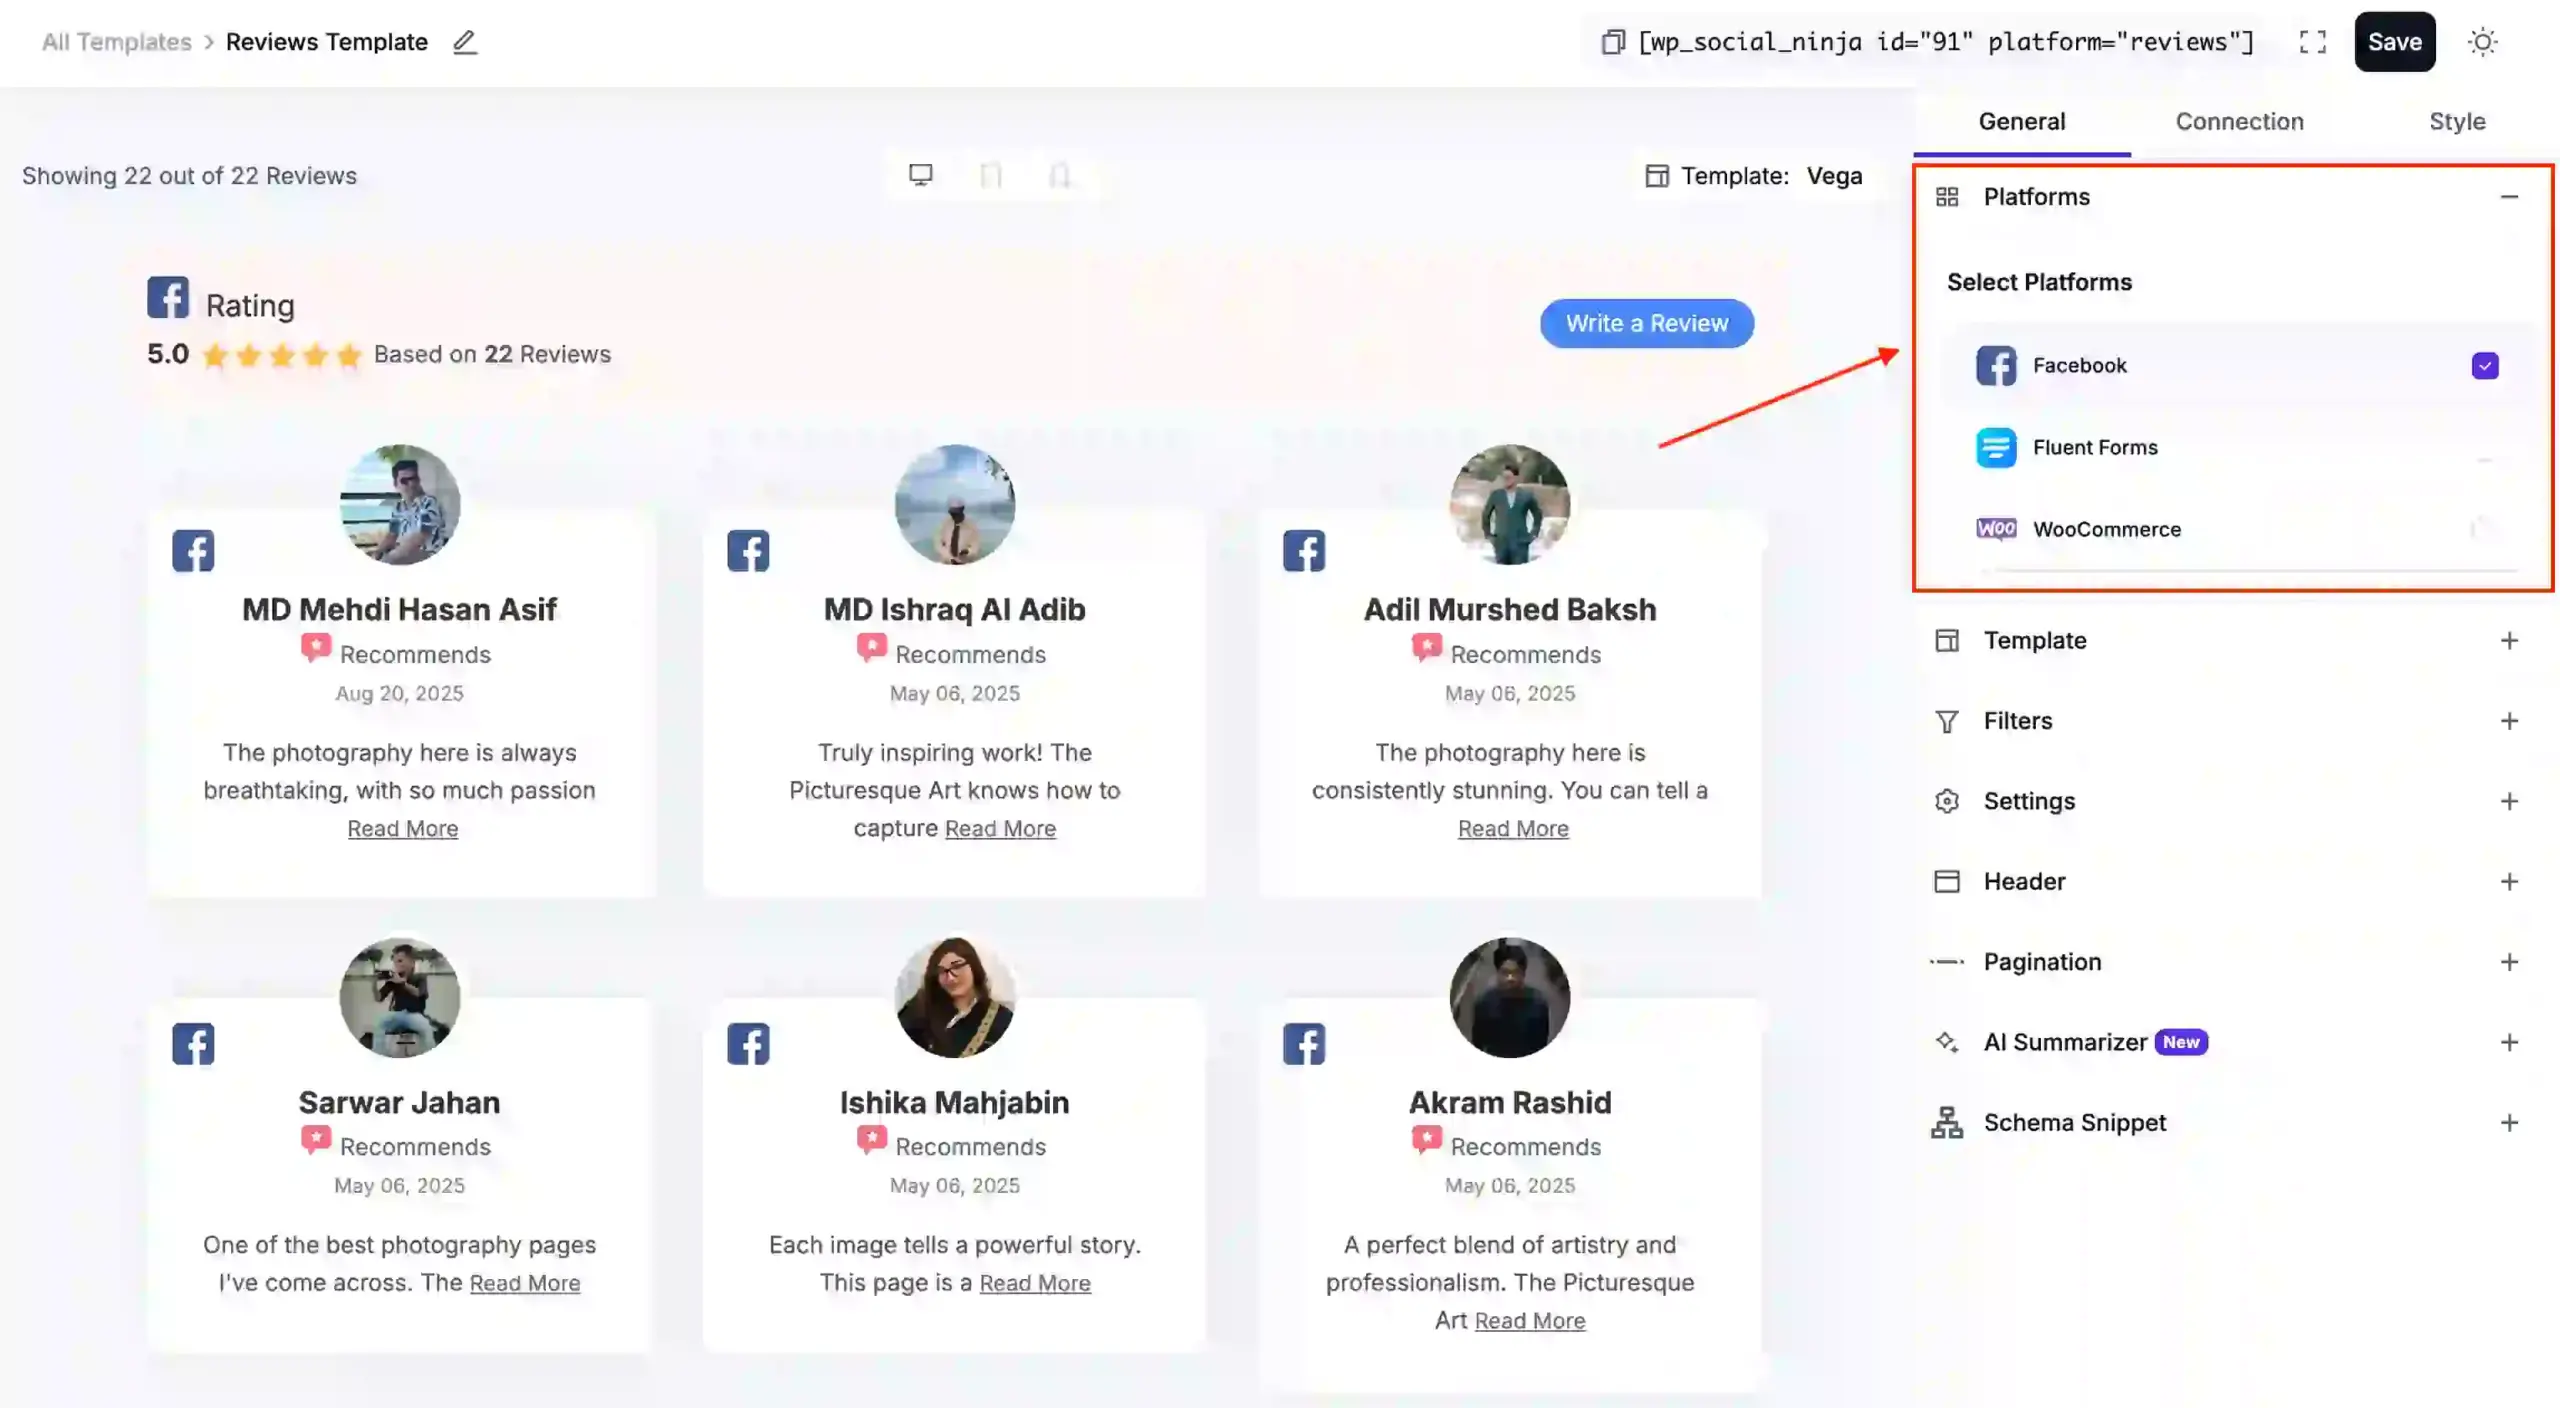Screen dimensions: 2560x1408
Task: Click Read More on Sarwar Jahan's review
Action: pyautogui.click(x=525, y=1282)
